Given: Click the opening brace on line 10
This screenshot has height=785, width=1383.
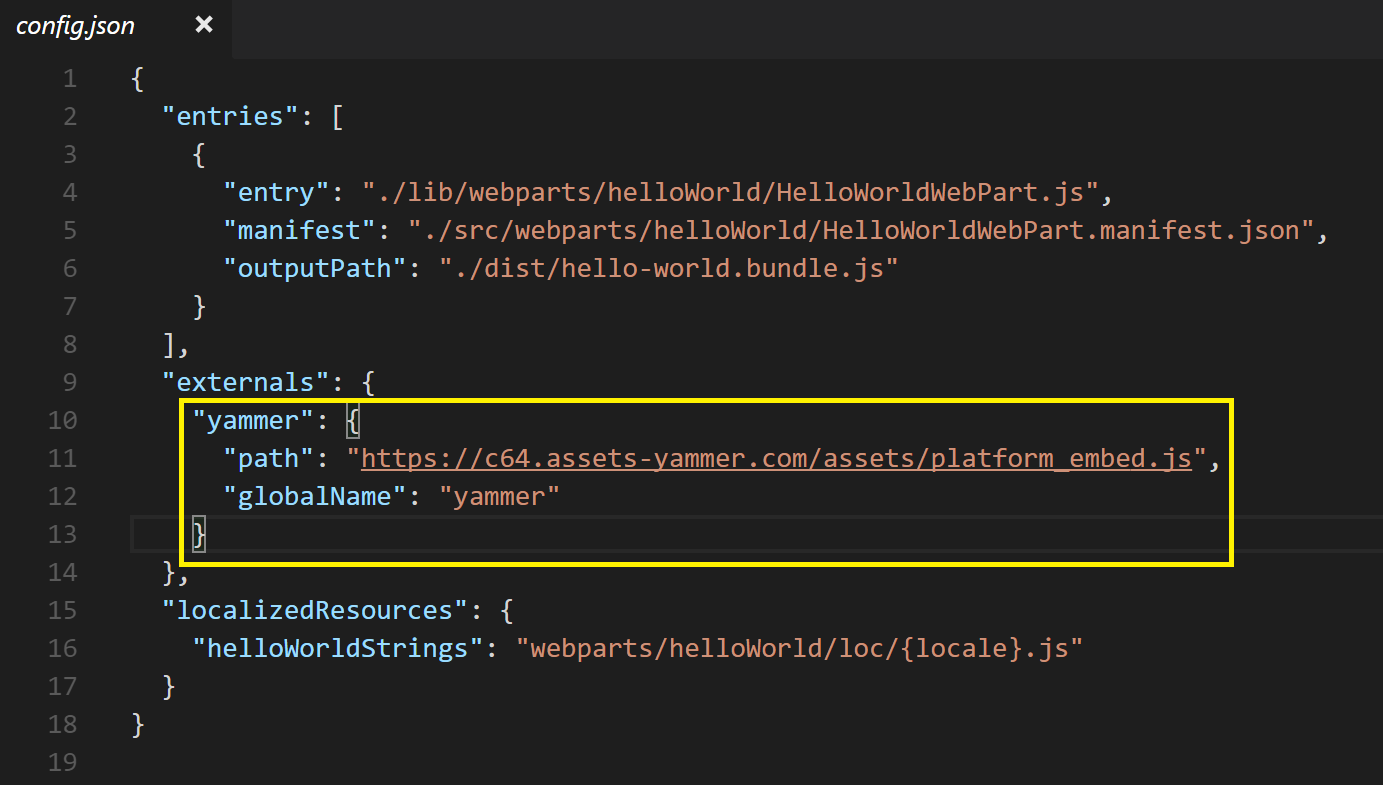Looking at the screenshot, I should 353,420.
